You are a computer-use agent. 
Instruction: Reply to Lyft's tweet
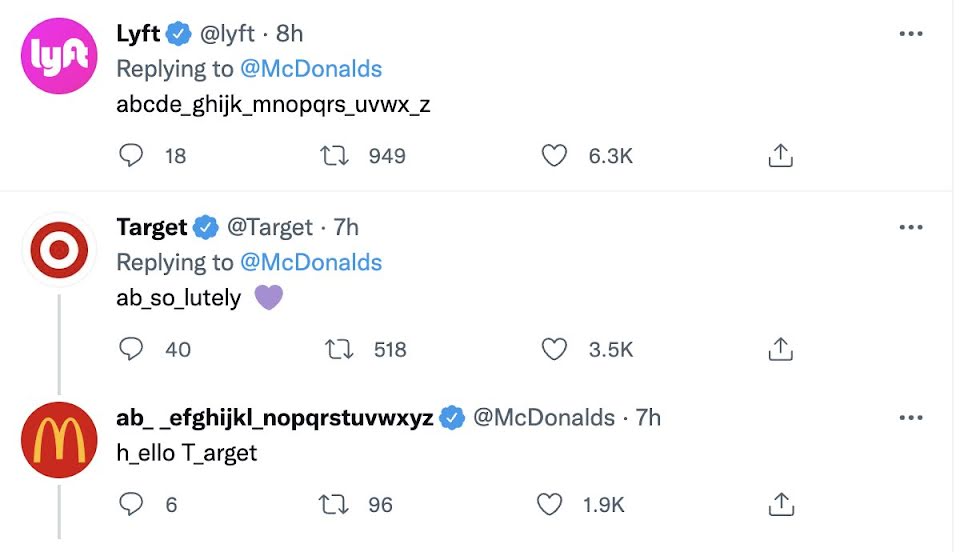(131, 156)
